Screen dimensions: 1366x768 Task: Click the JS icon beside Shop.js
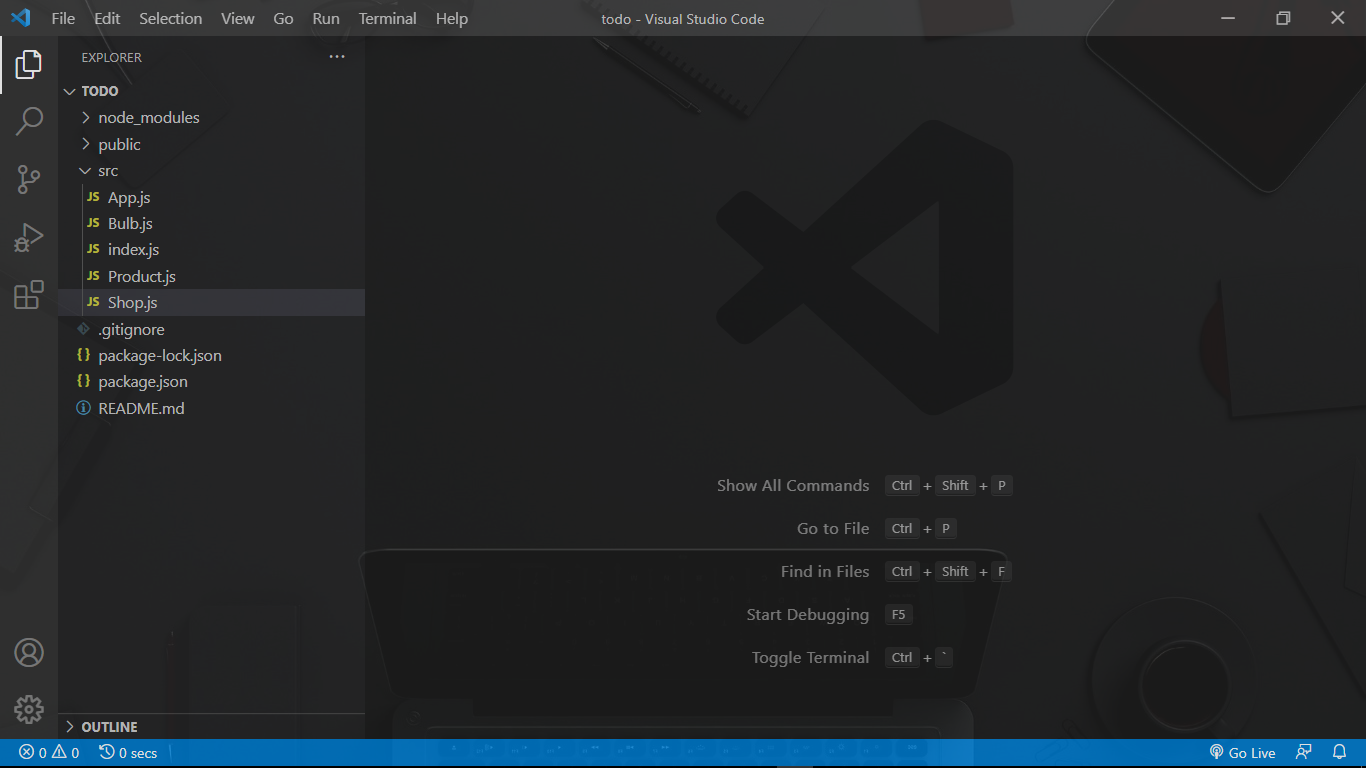click(93, 303)
